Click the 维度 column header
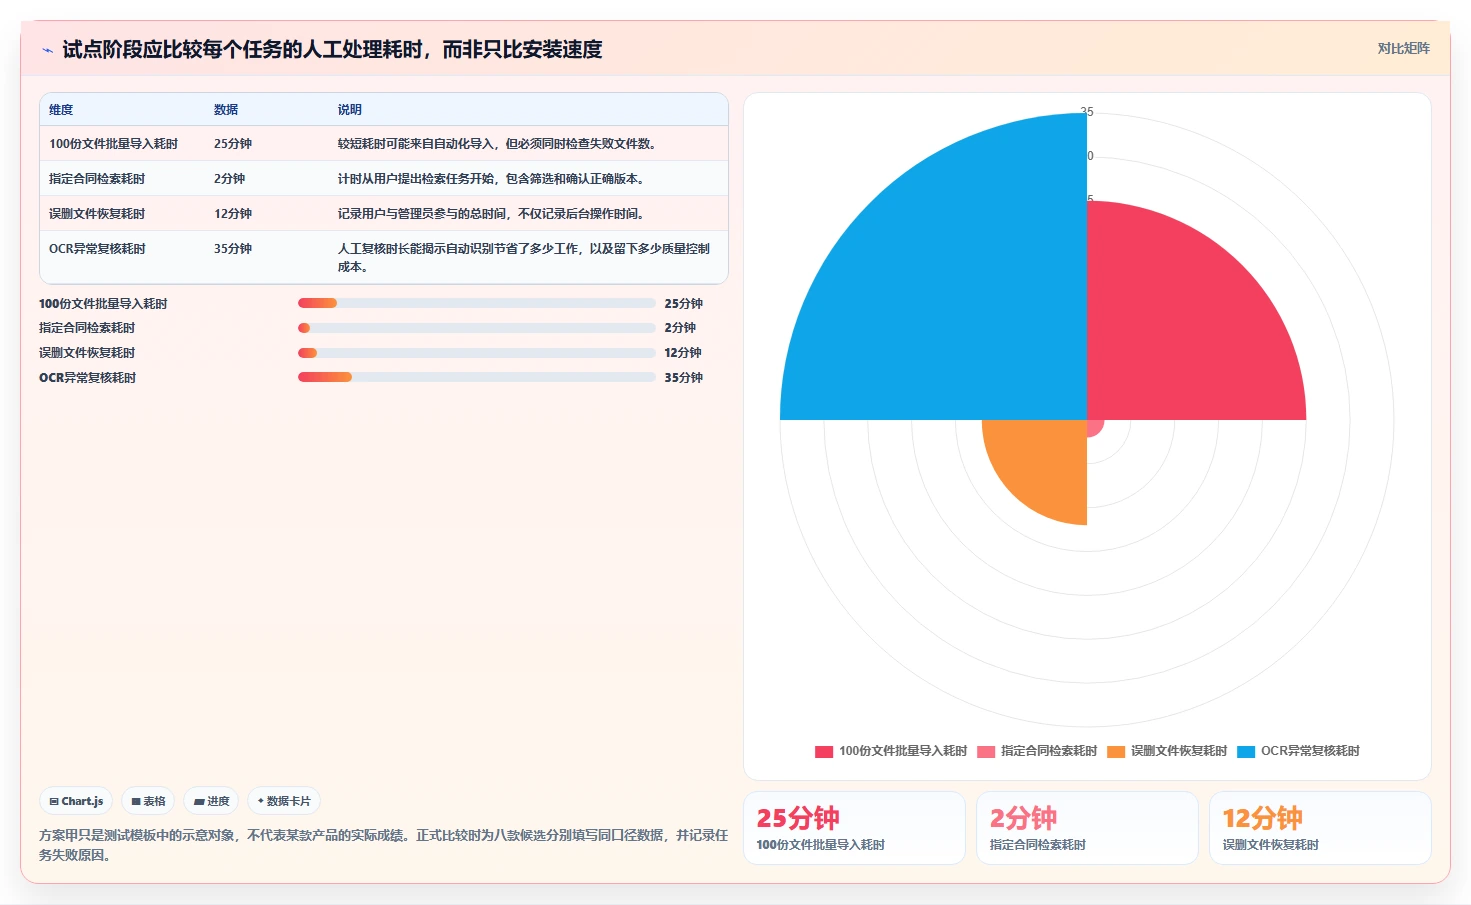The image size is (1471, 905). coord(61,110)
